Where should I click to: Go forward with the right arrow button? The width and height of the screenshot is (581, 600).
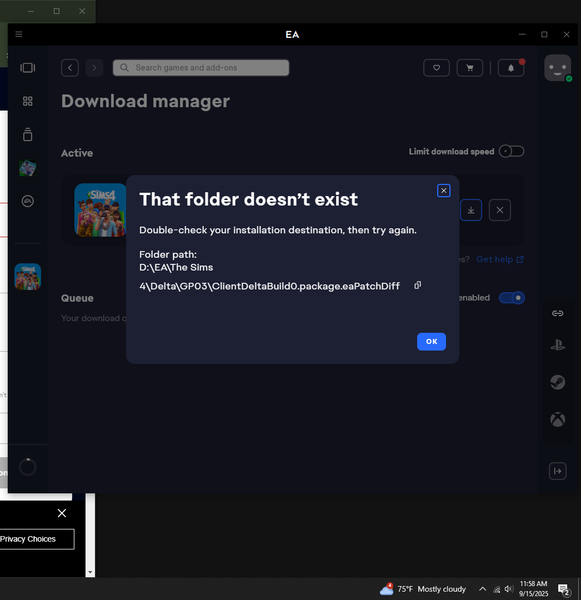[x=94, y=68]
